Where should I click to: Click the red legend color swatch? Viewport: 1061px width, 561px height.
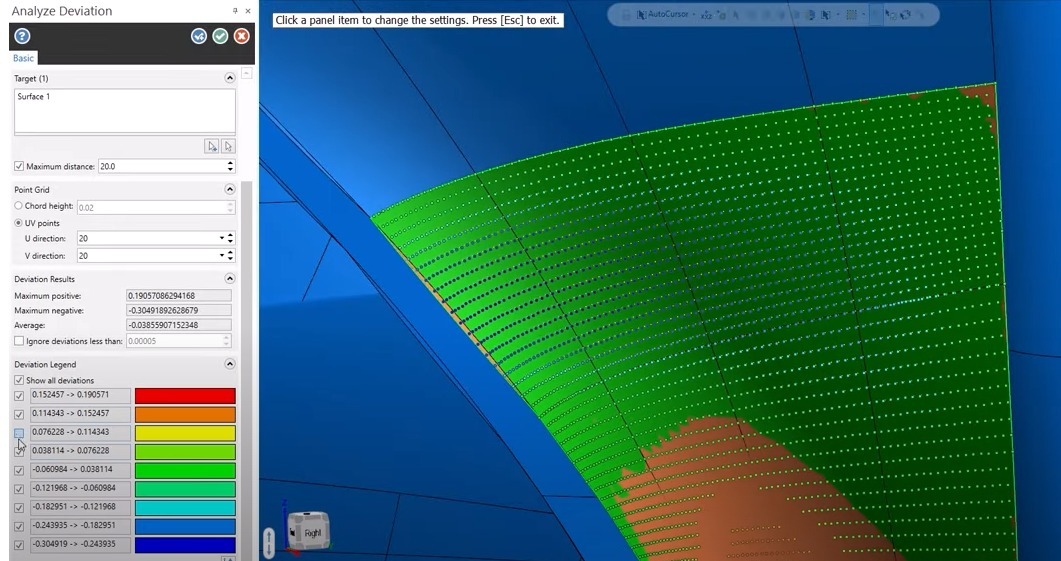pos(185,396)
